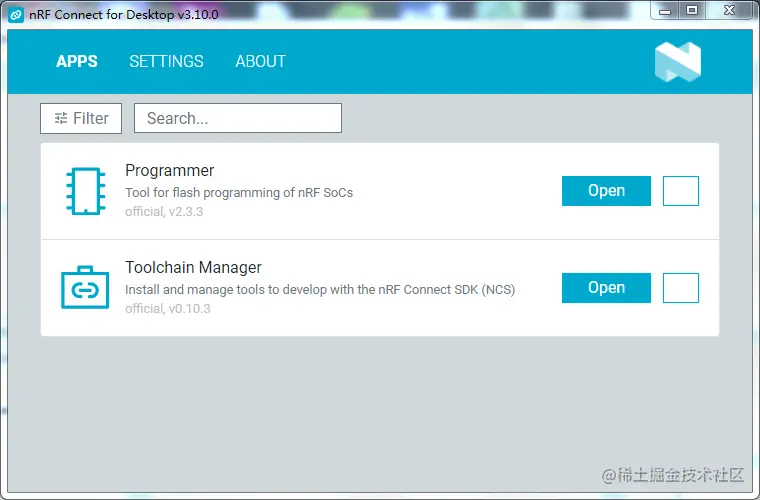Screen dimensions: 760x500
Task: Open the Toolchain Manager app
Action: click(x=606, y=288)
